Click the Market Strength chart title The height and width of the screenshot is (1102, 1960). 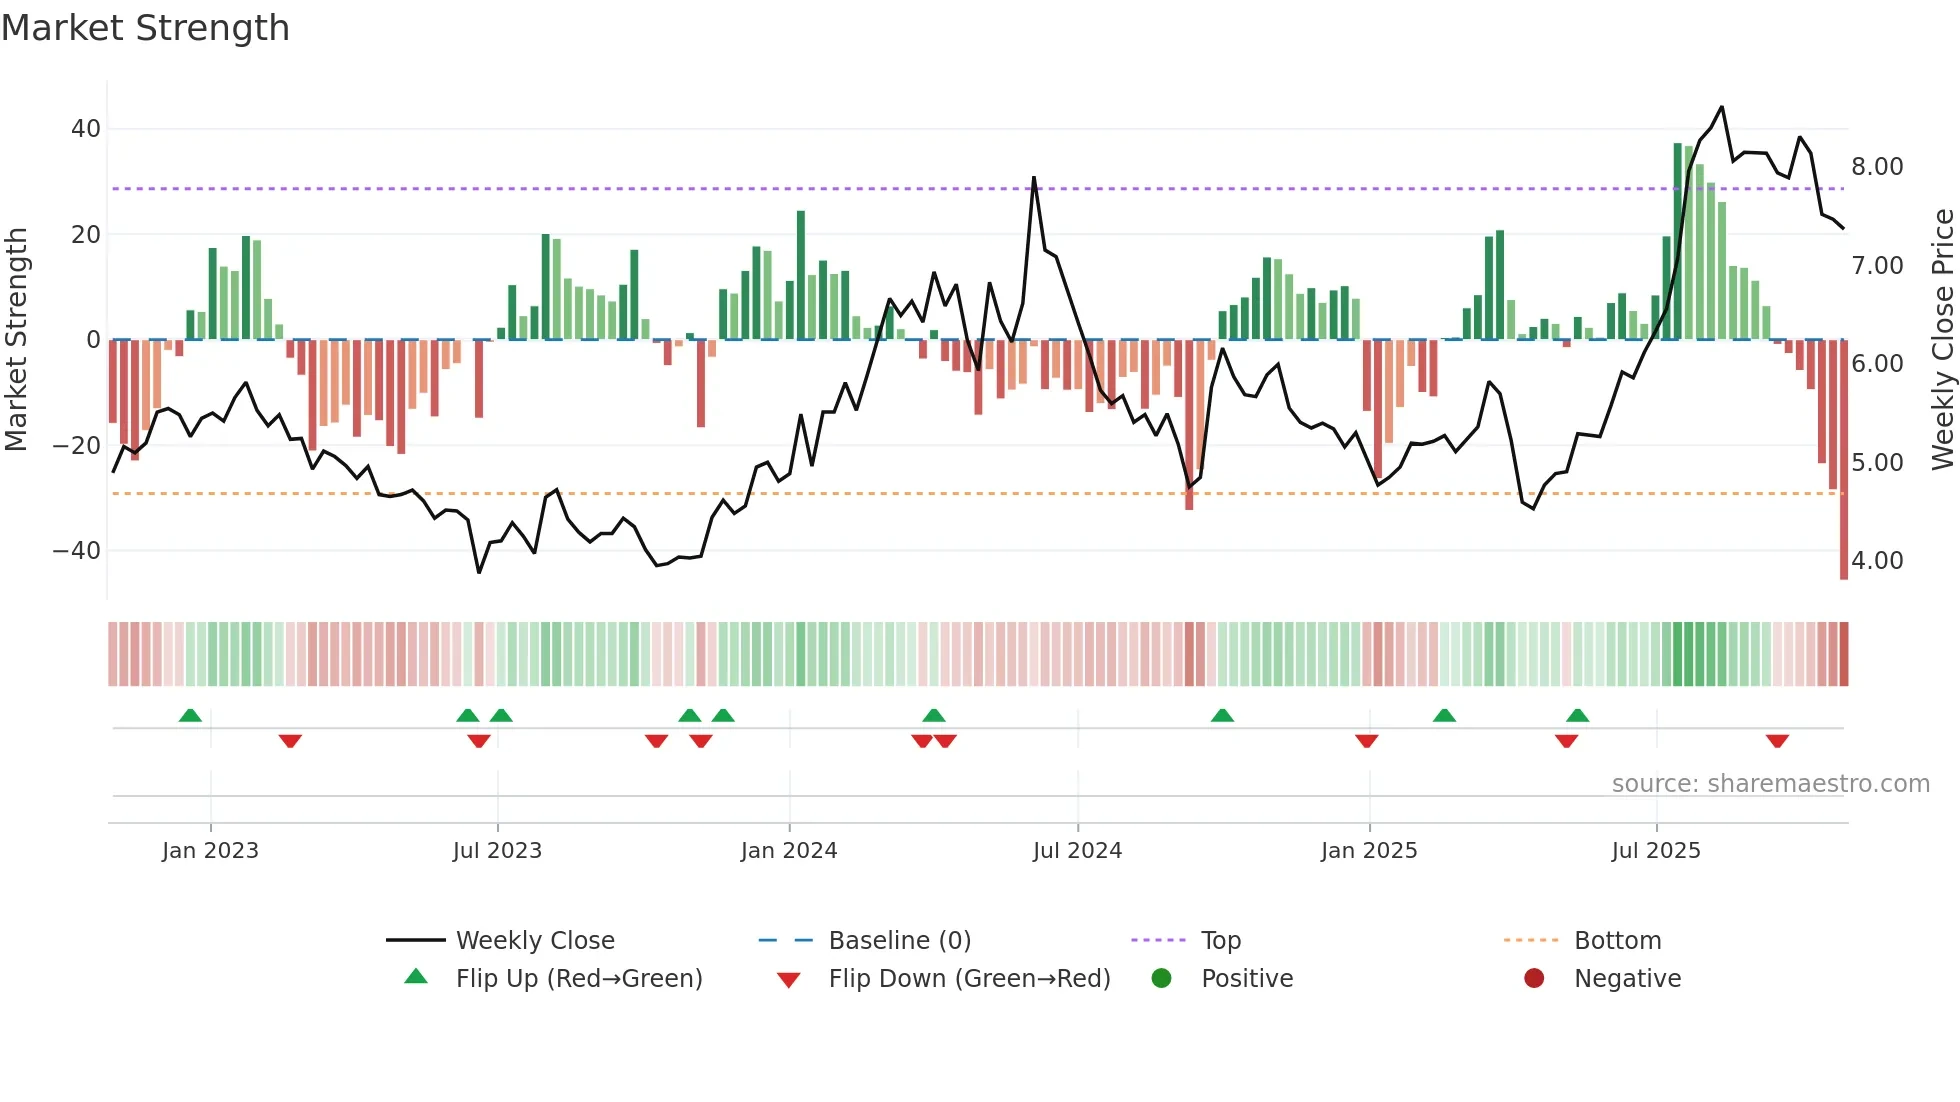pos(146,28)
